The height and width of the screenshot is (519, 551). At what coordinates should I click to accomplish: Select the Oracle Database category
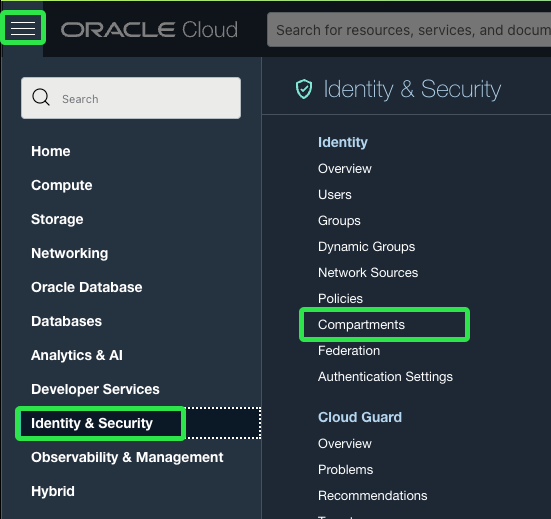point(86,287)
